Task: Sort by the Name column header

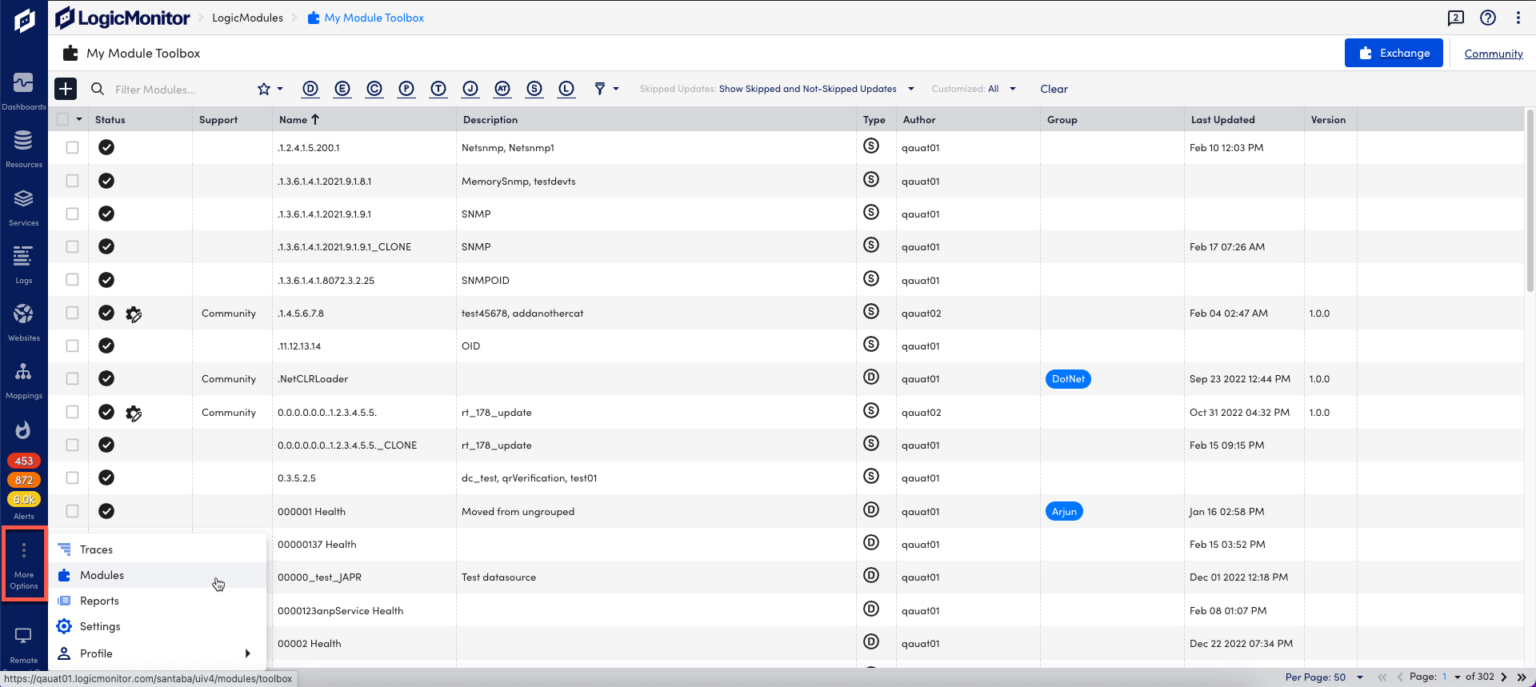Action: (299, 119)
